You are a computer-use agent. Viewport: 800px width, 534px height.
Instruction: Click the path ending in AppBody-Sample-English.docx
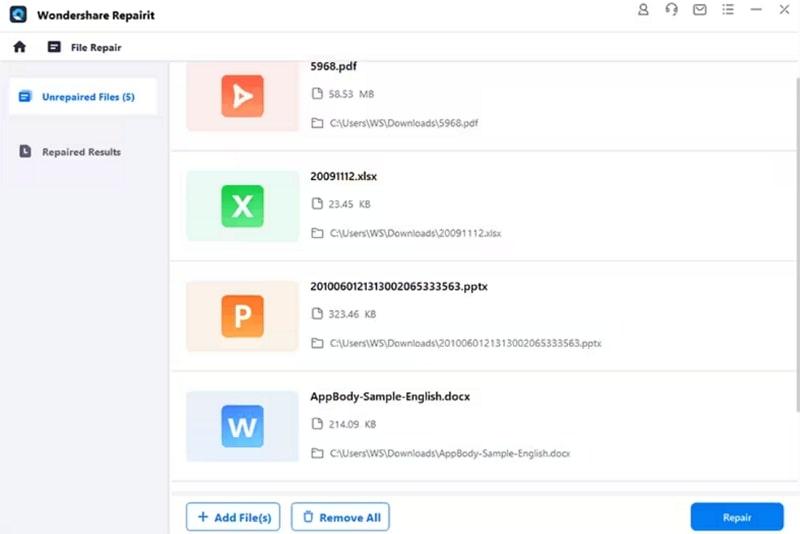(450, 453)
